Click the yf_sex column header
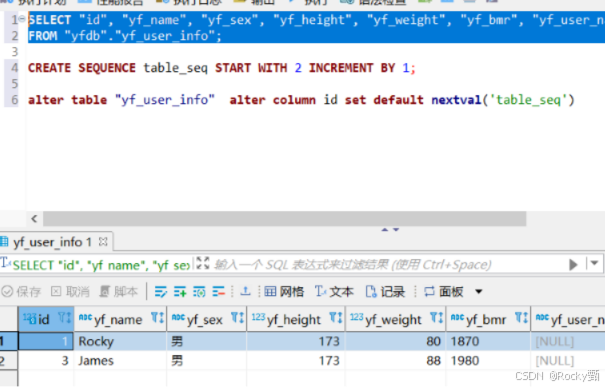The height and width of the screenshot is (387, 605). point(207,319)
